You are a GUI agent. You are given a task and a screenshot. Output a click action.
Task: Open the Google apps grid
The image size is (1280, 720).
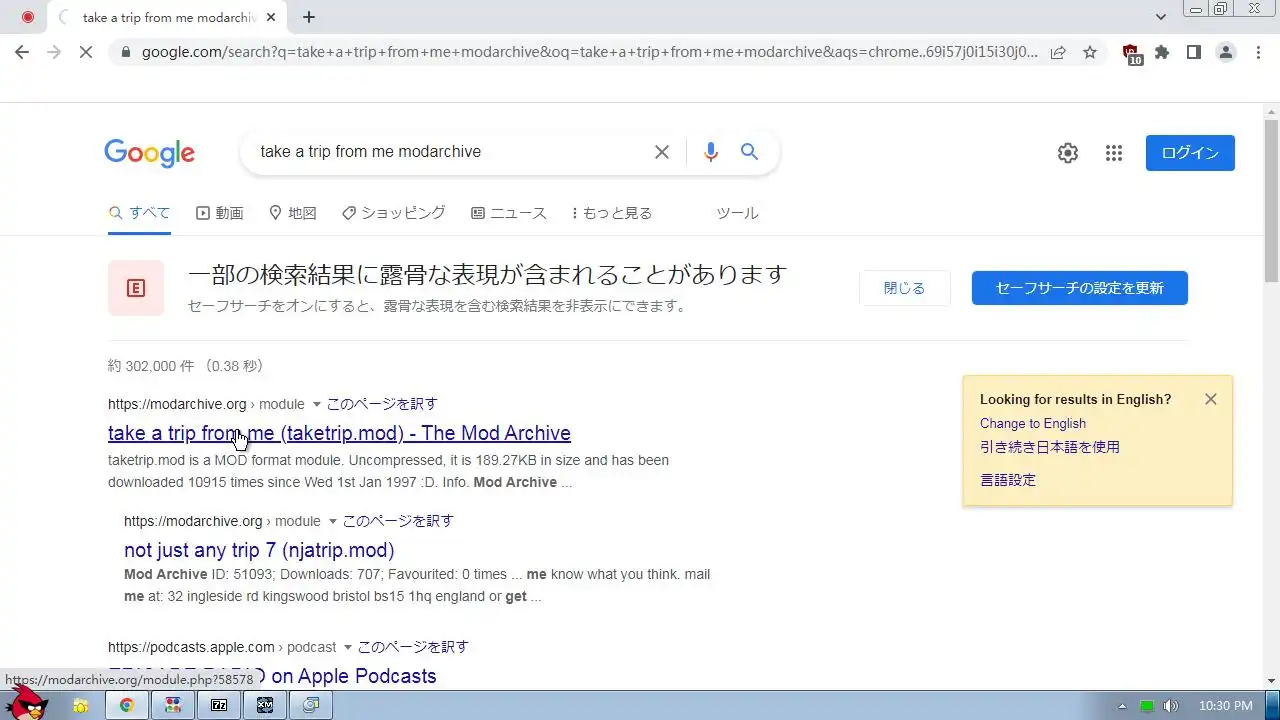click(1114, 153)
